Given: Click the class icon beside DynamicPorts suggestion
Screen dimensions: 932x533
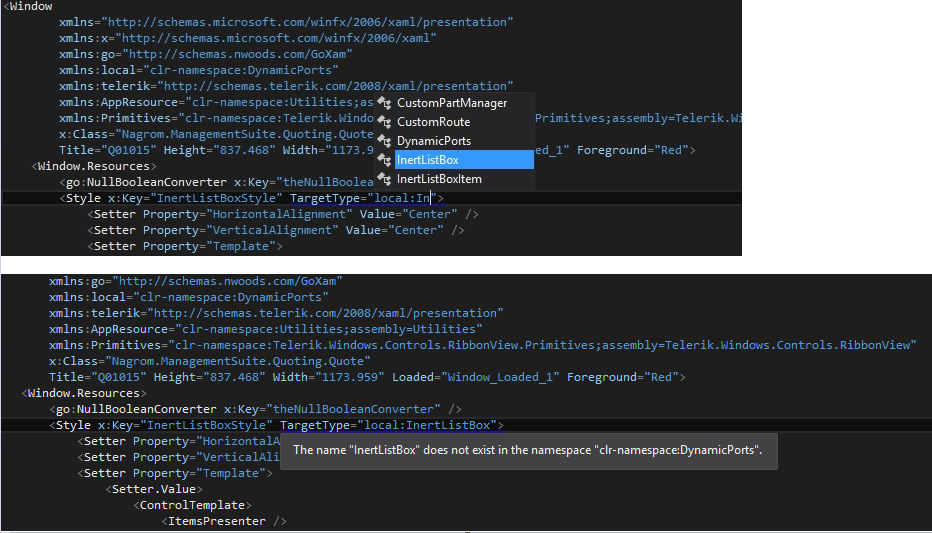Looking at the screenshot, I should pos(385,141).
